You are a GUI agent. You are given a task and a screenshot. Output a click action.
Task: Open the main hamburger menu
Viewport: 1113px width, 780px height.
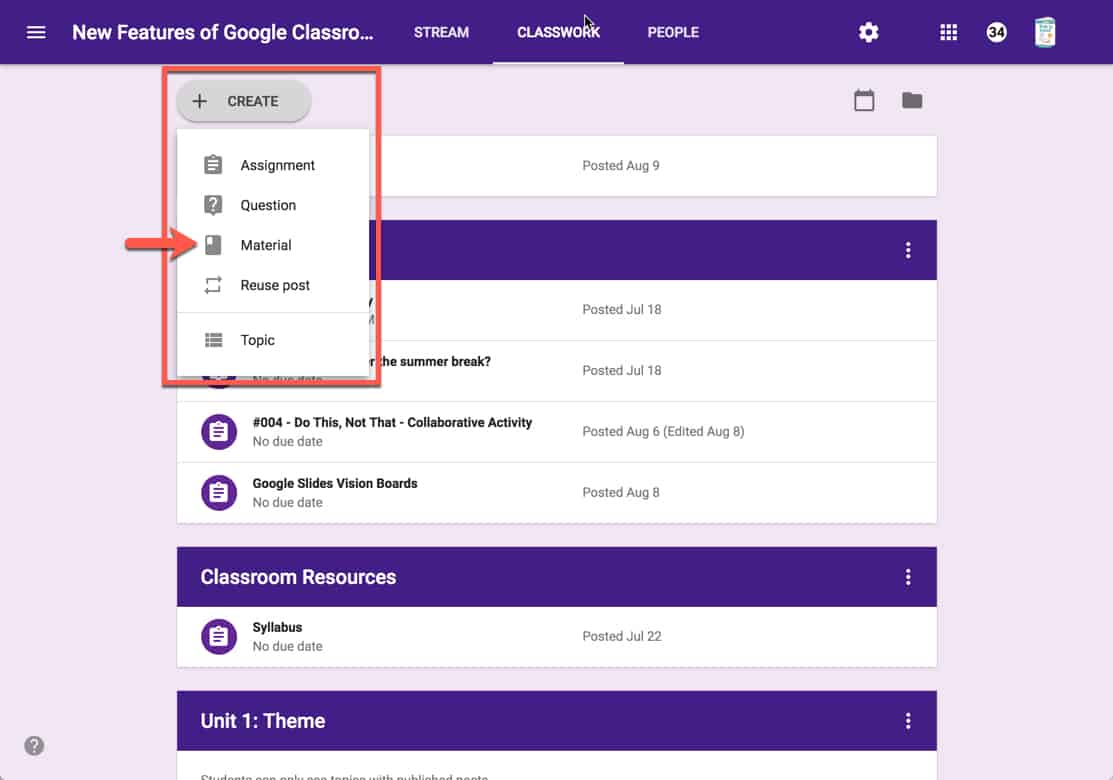[x=36, y=33]
